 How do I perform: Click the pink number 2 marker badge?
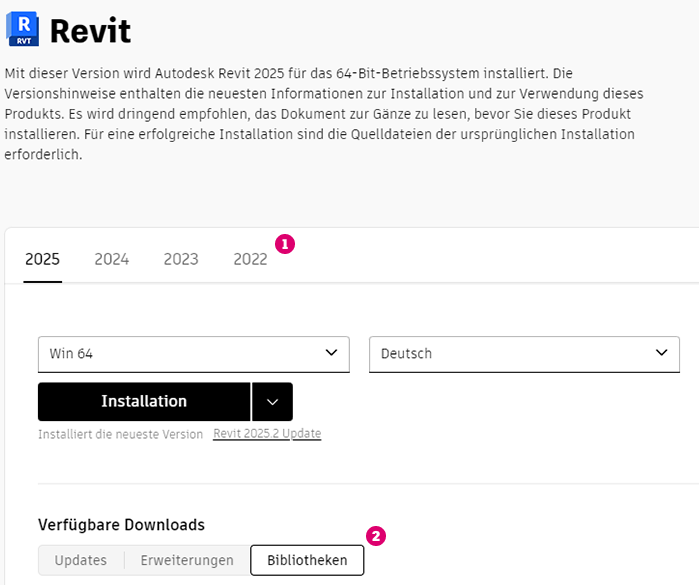point(376,536)
